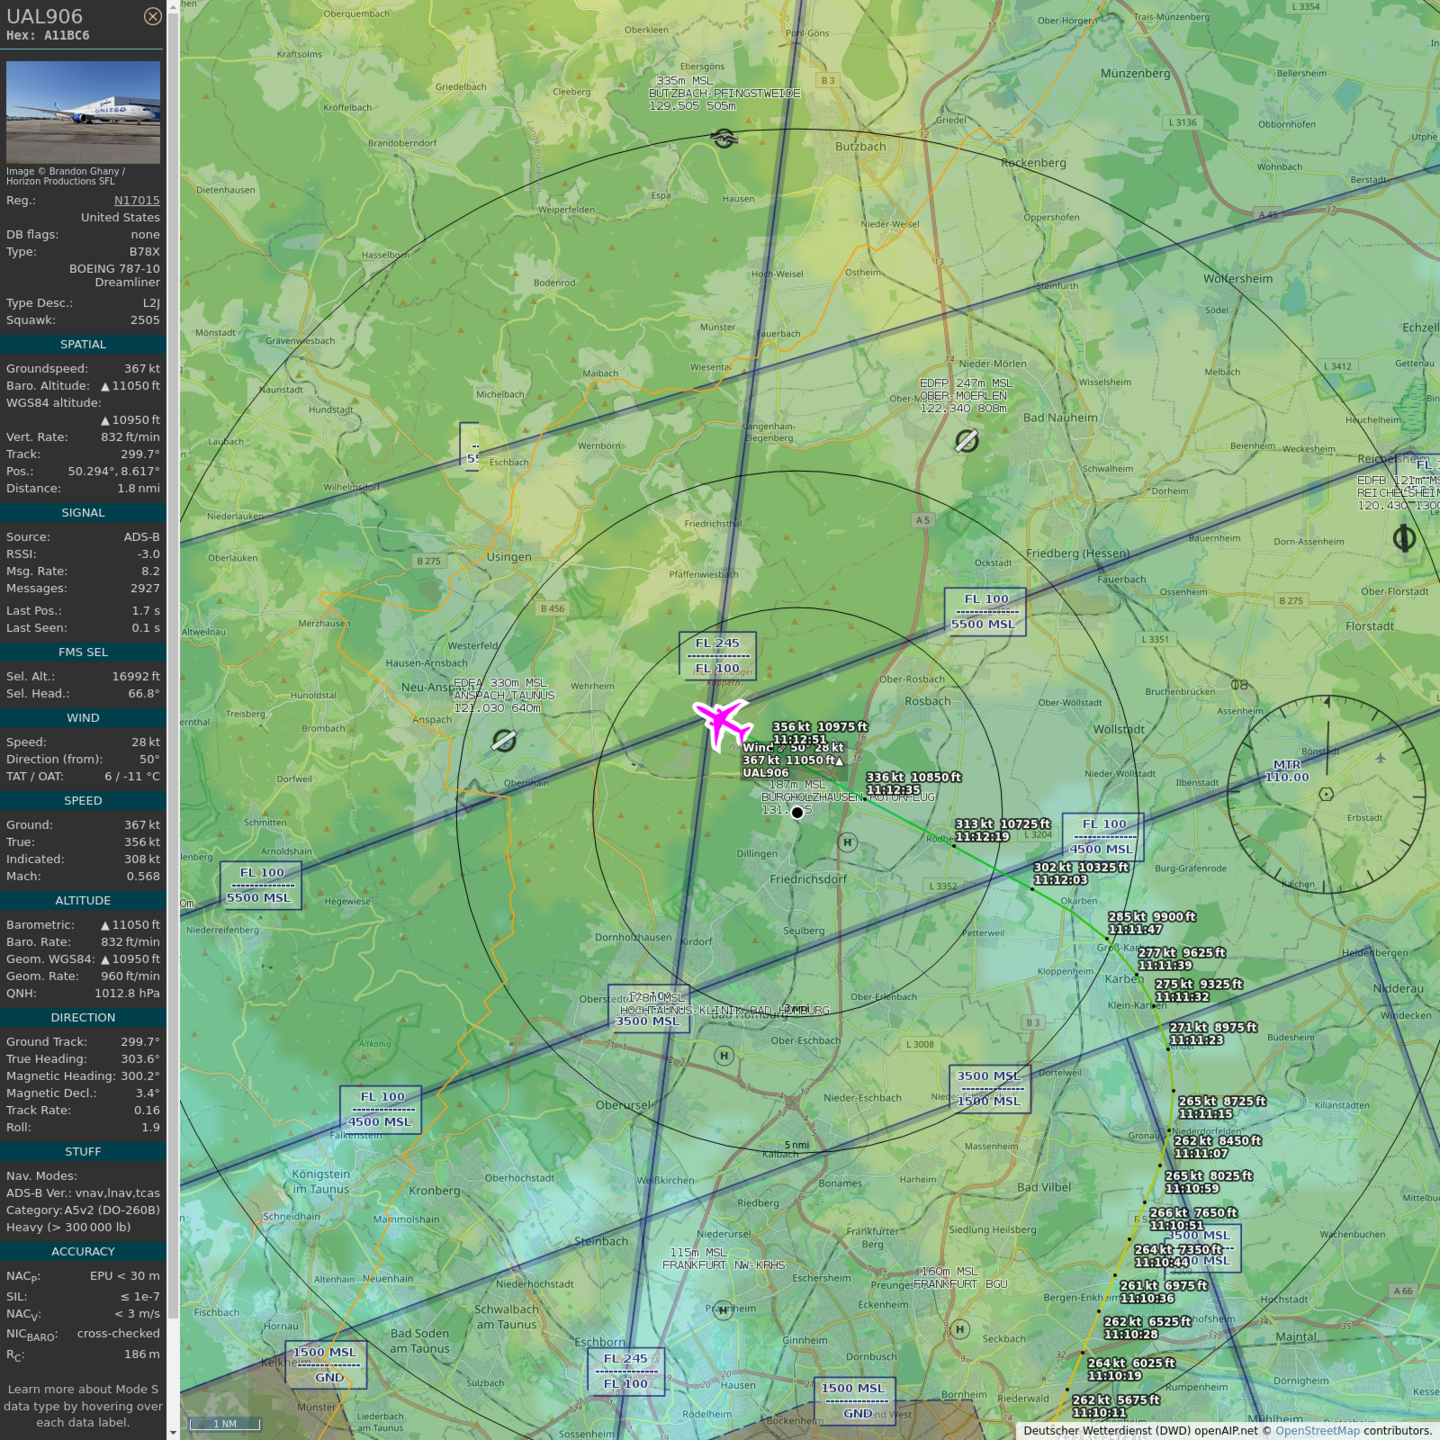Image resolution: width=1440 pixels, height=1440 pixels.
Task: Click the Butzbach-Pfingstweide glider airfield icon
Action: tap(724, 138)
